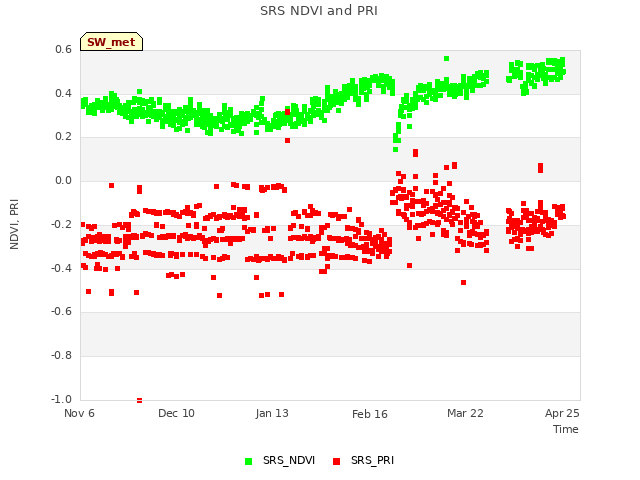640x480 pixels.
Task: Select the red PRI point overlapping green near Jan 13
Action: click(287, 112)
